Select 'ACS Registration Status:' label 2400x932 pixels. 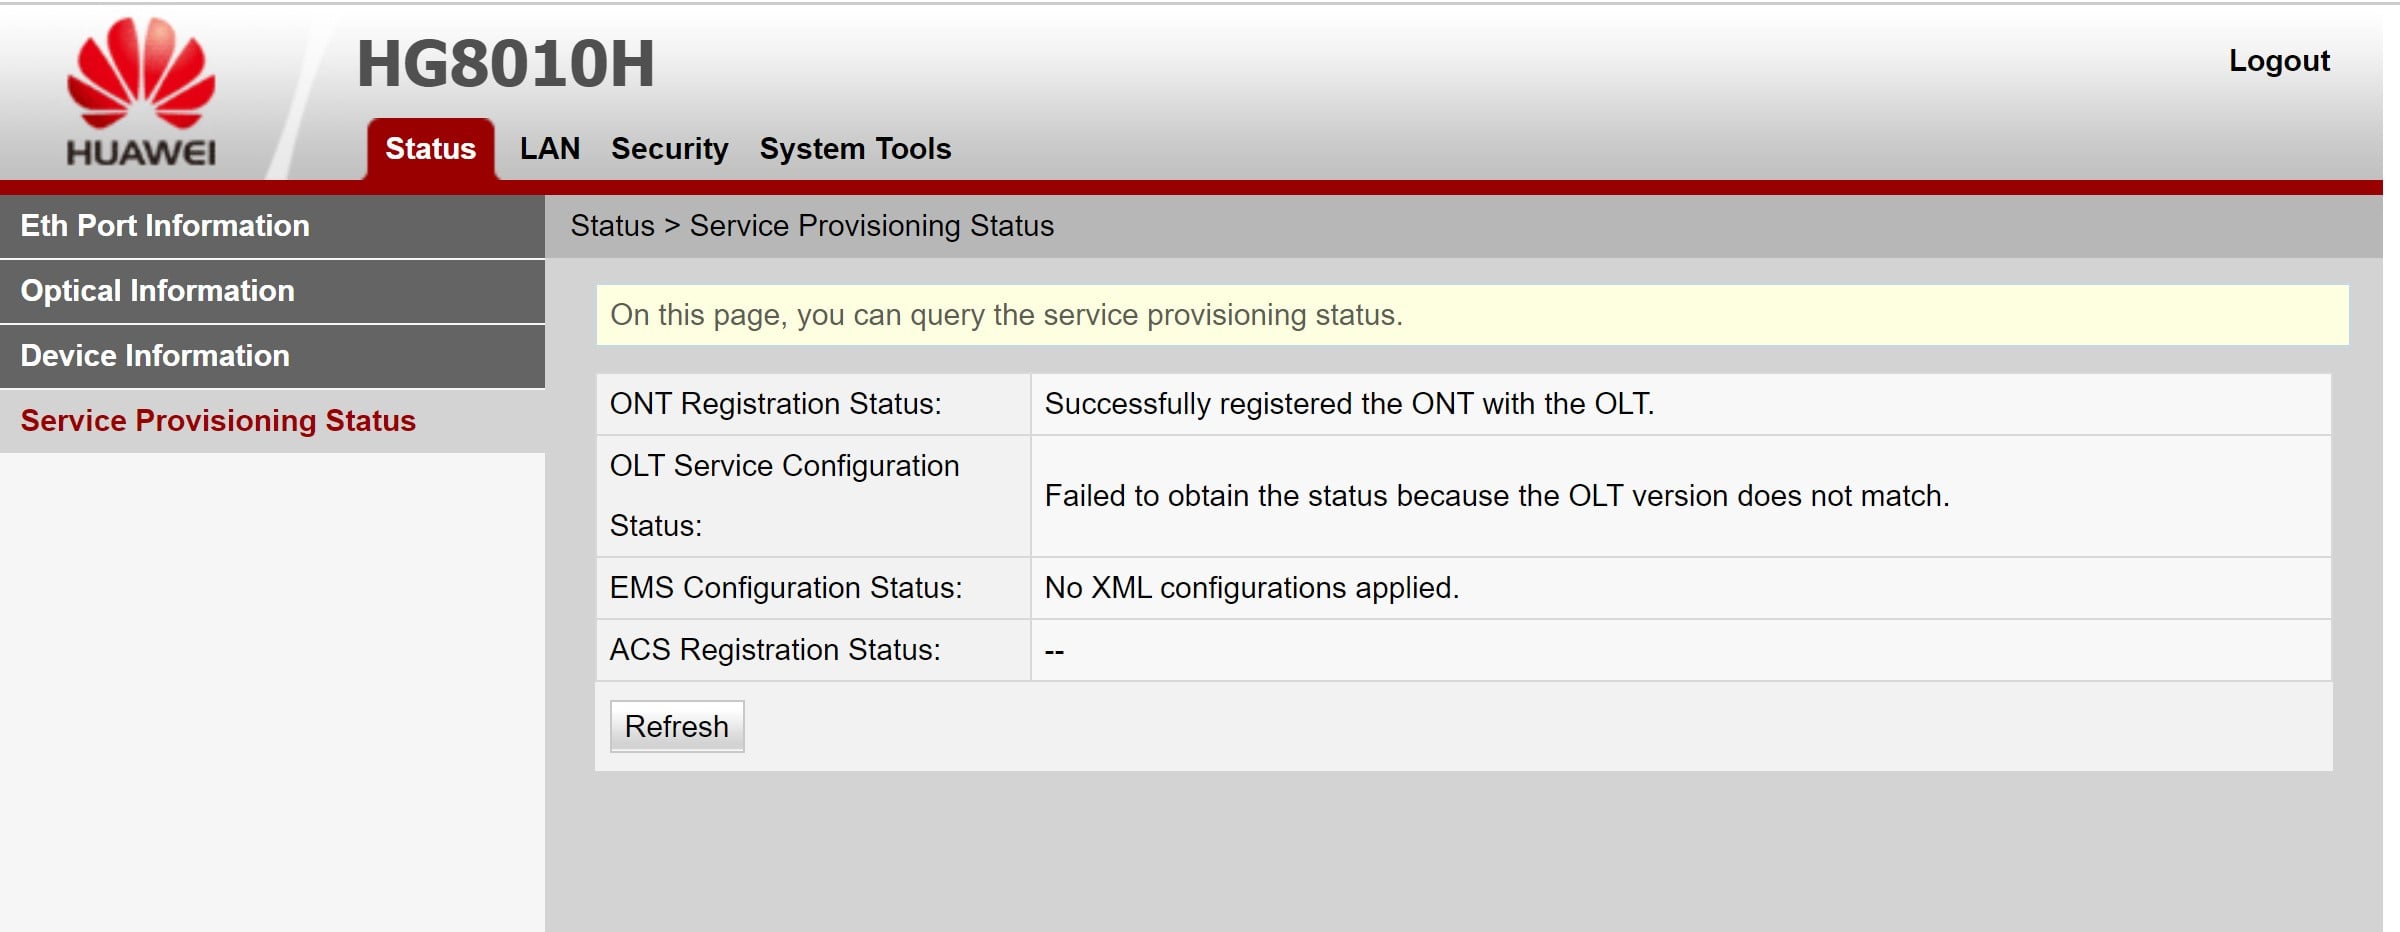(x=775, y=650)
